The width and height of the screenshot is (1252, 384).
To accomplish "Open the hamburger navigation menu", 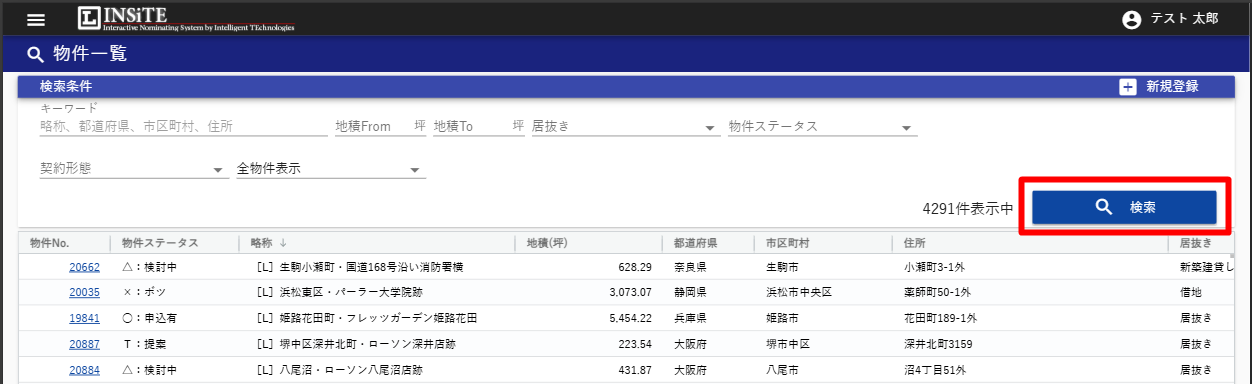I will coord(36,20).
